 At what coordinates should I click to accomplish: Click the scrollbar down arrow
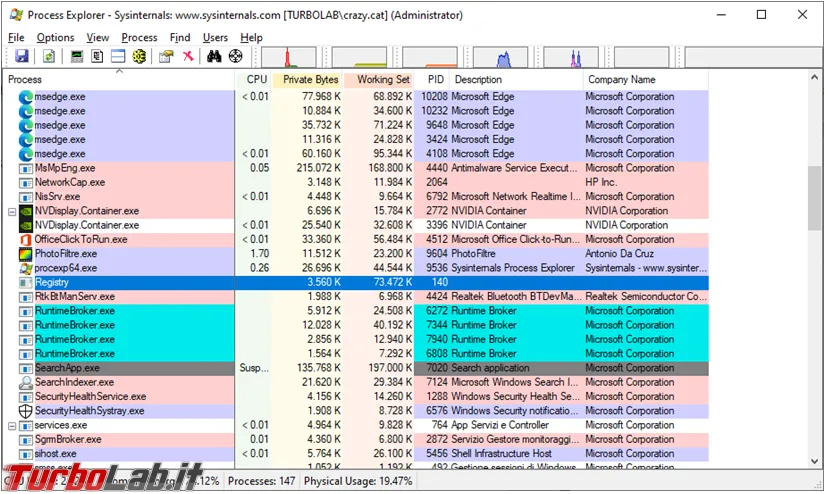tap(814, 461)
